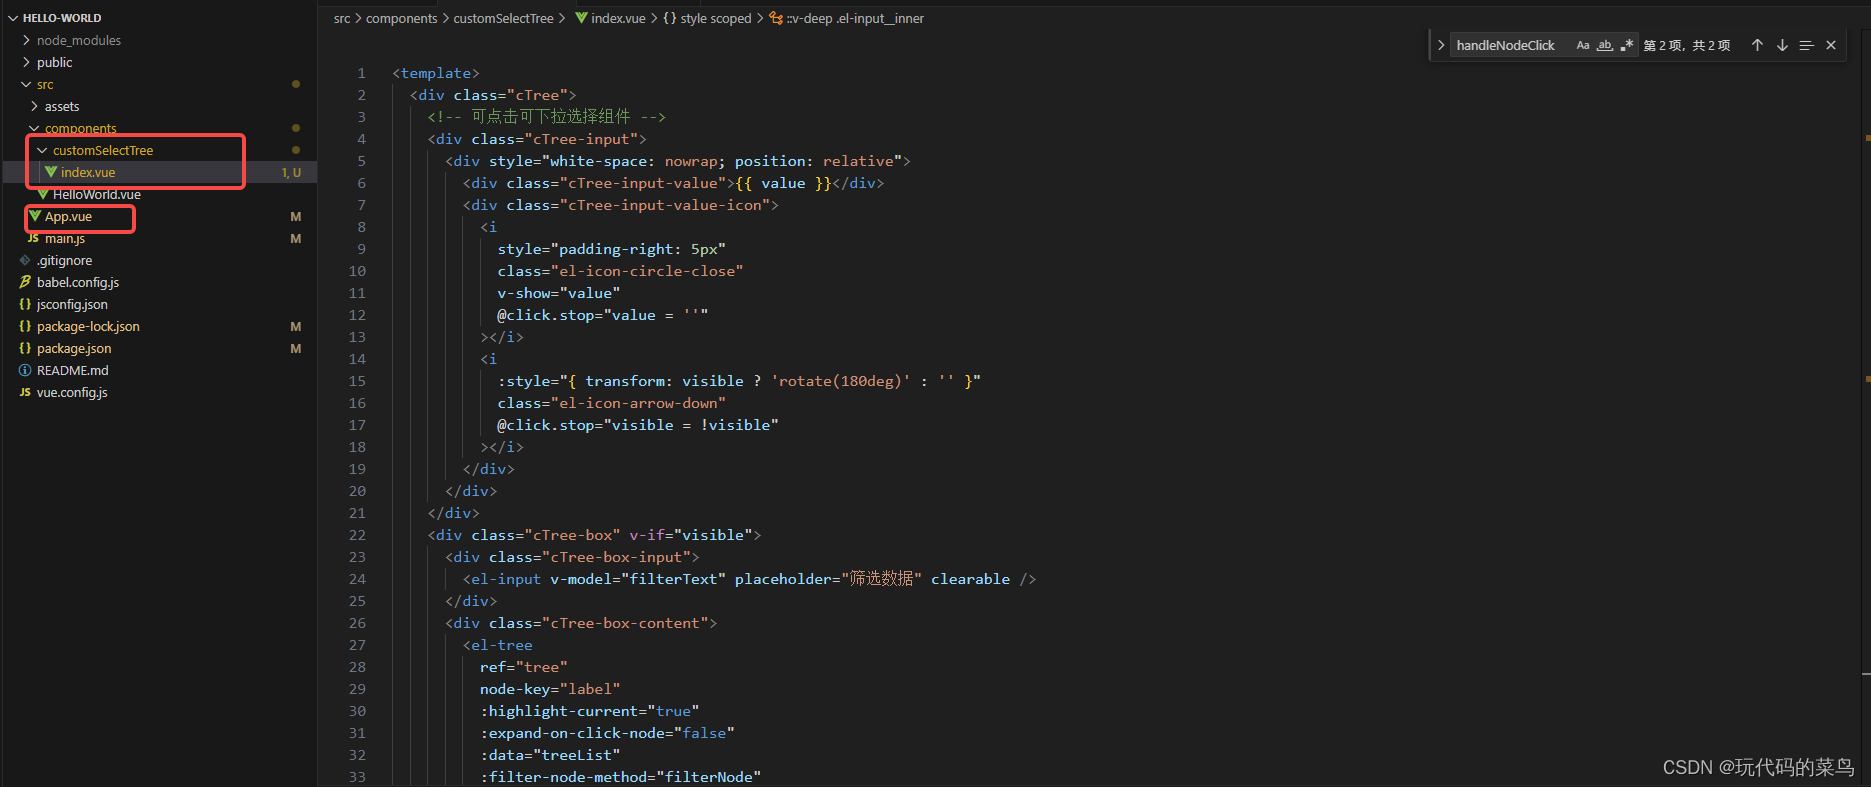Click the braces icon beside jsconfig.json

point(25,304)
